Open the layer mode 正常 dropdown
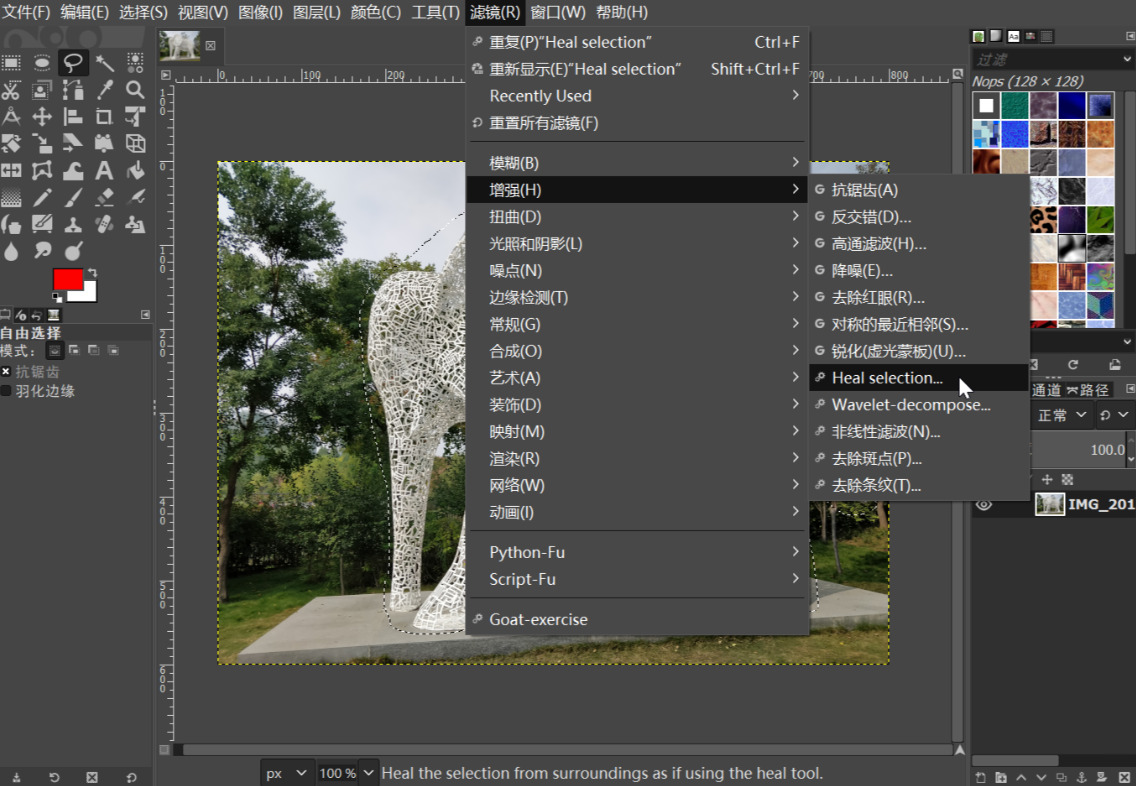The image size is (1136, 786). click(1062, 415)
